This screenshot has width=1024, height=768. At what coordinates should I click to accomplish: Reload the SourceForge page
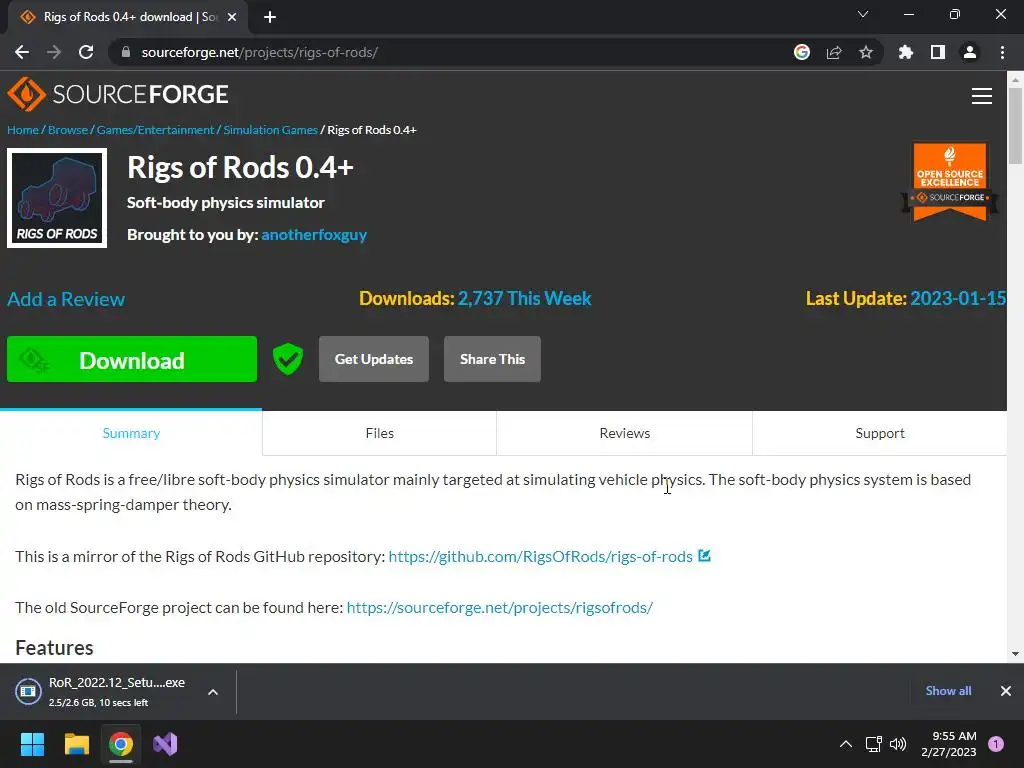pos(86,52)
